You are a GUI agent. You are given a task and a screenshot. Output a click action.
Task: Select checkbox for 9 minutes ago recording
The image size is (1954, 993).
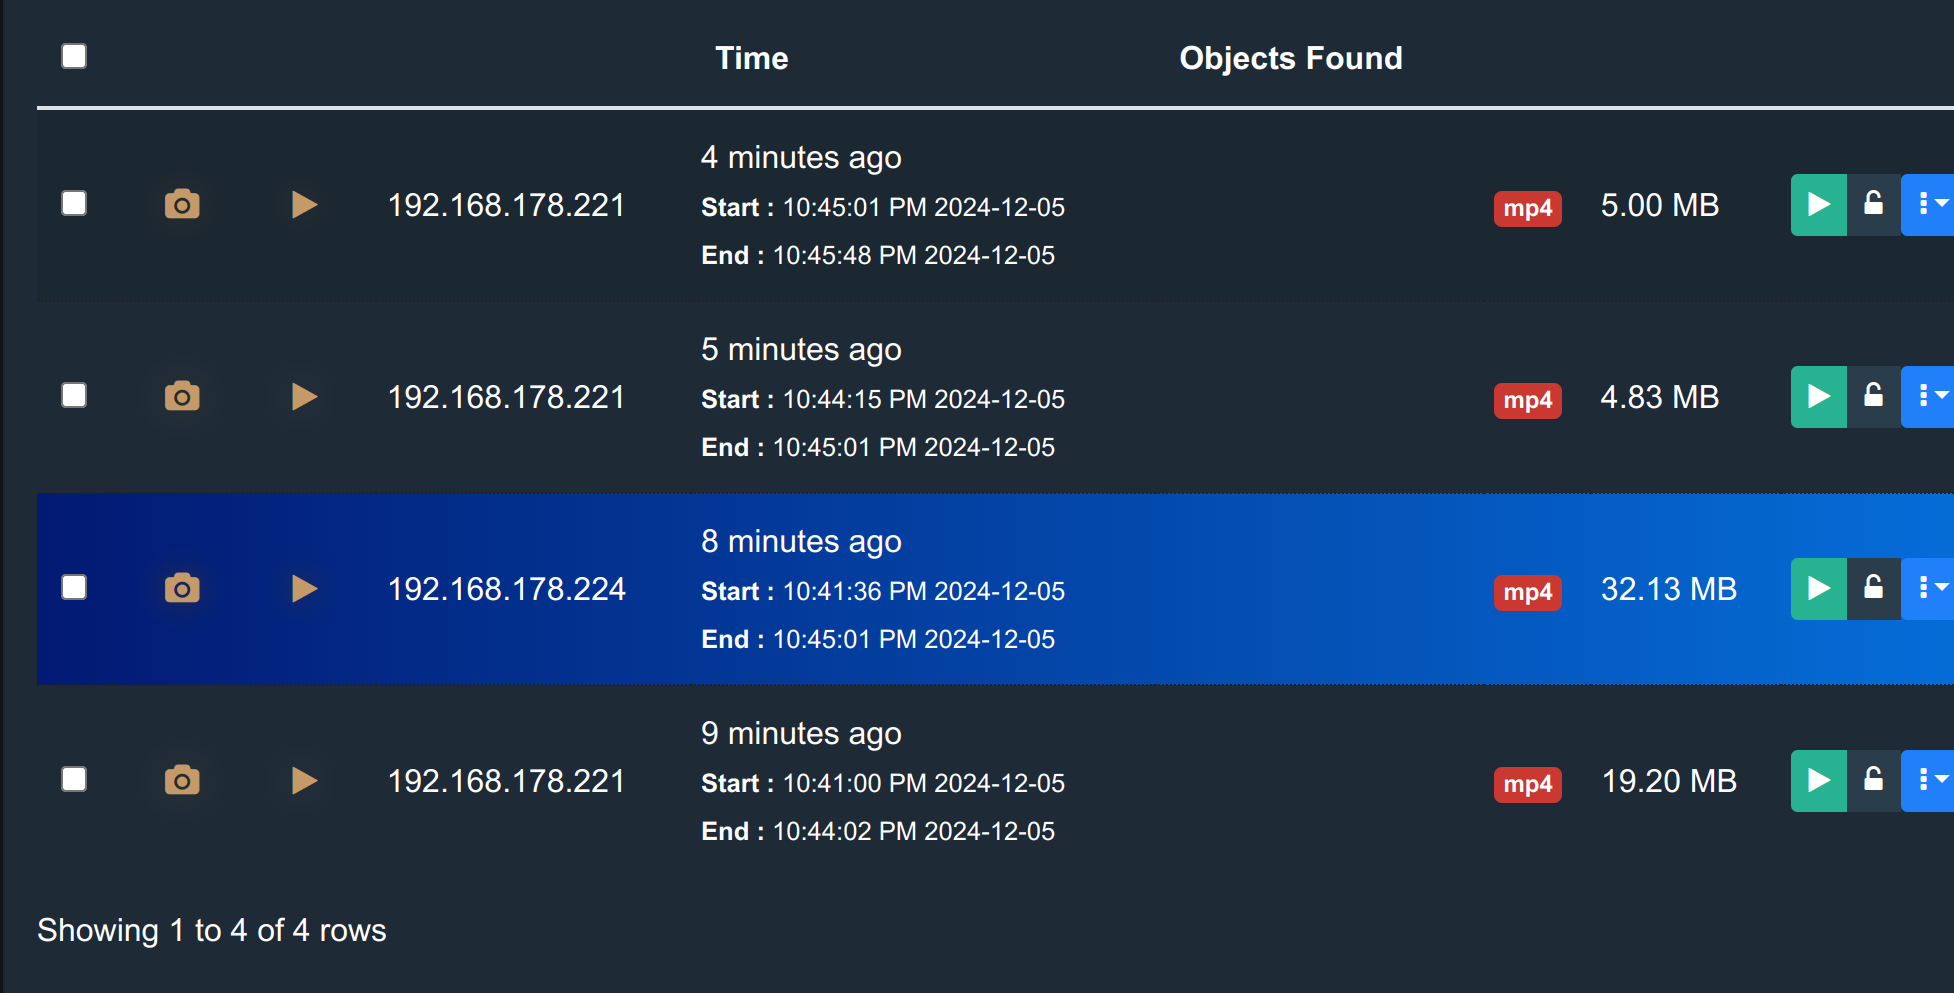[x=74, y=780]
